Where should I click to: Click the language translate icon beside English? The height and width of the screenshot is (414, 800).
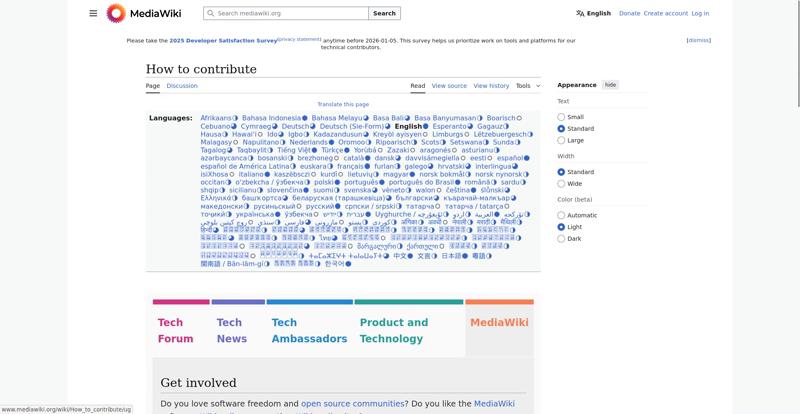pos(580,13)
